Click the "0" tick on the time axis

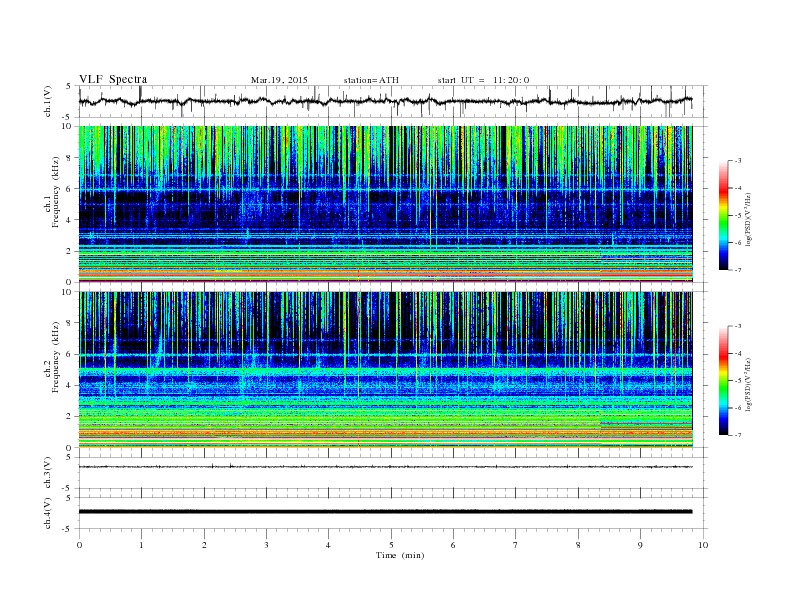point(79,545)
